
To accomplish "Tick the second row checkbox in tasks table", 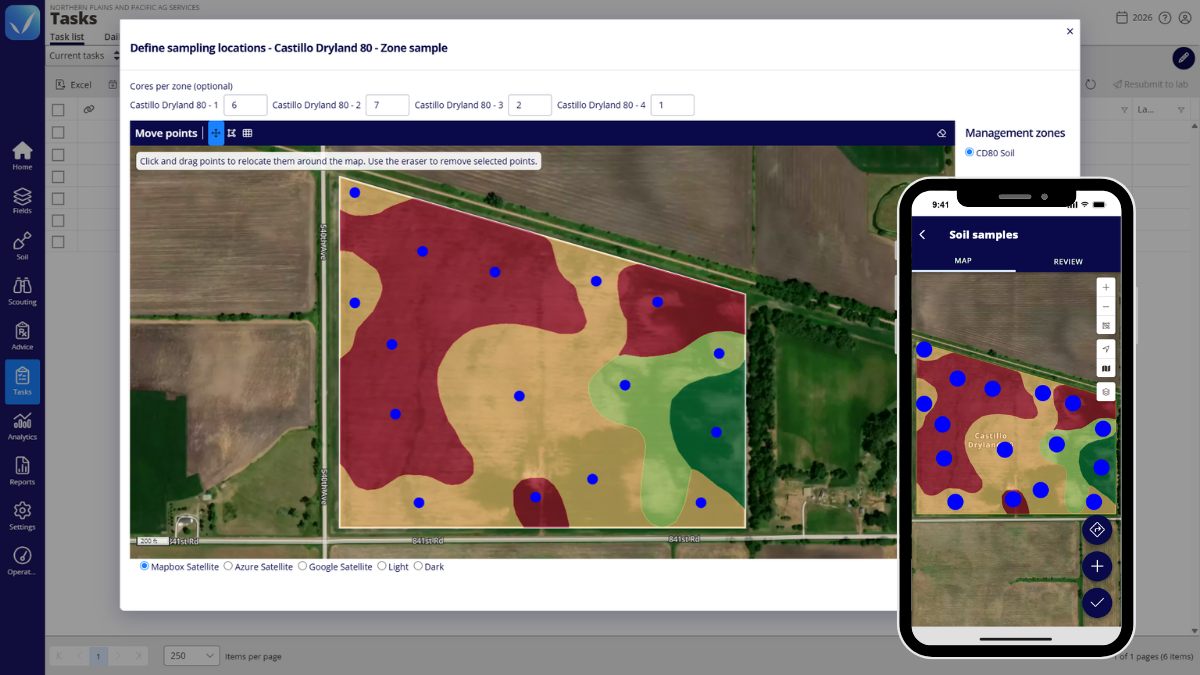I will (58, 154).
